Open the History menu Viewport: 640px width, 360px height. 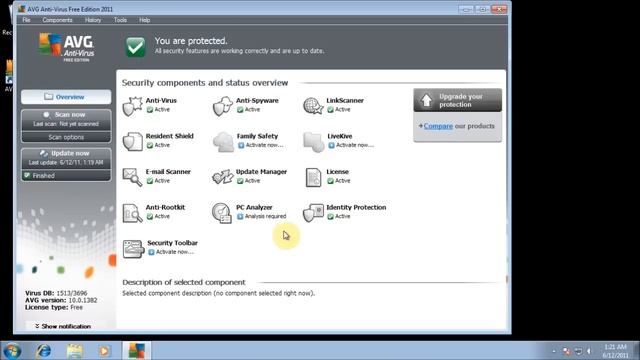93,20
